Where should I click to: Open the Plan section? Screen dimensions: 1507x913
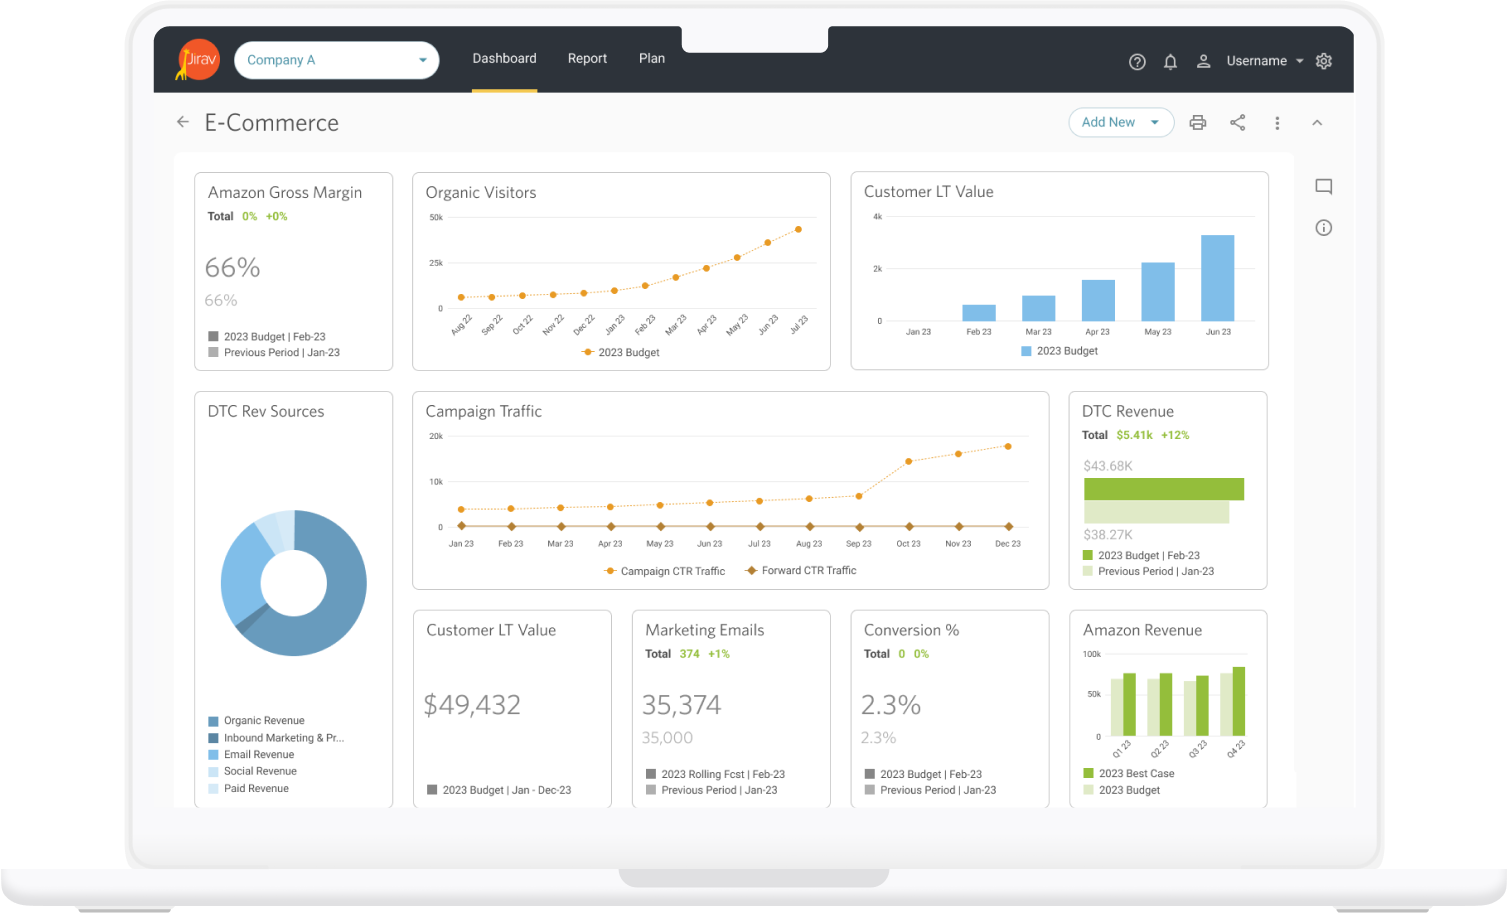pyautogui.click(x=651, y=58)
